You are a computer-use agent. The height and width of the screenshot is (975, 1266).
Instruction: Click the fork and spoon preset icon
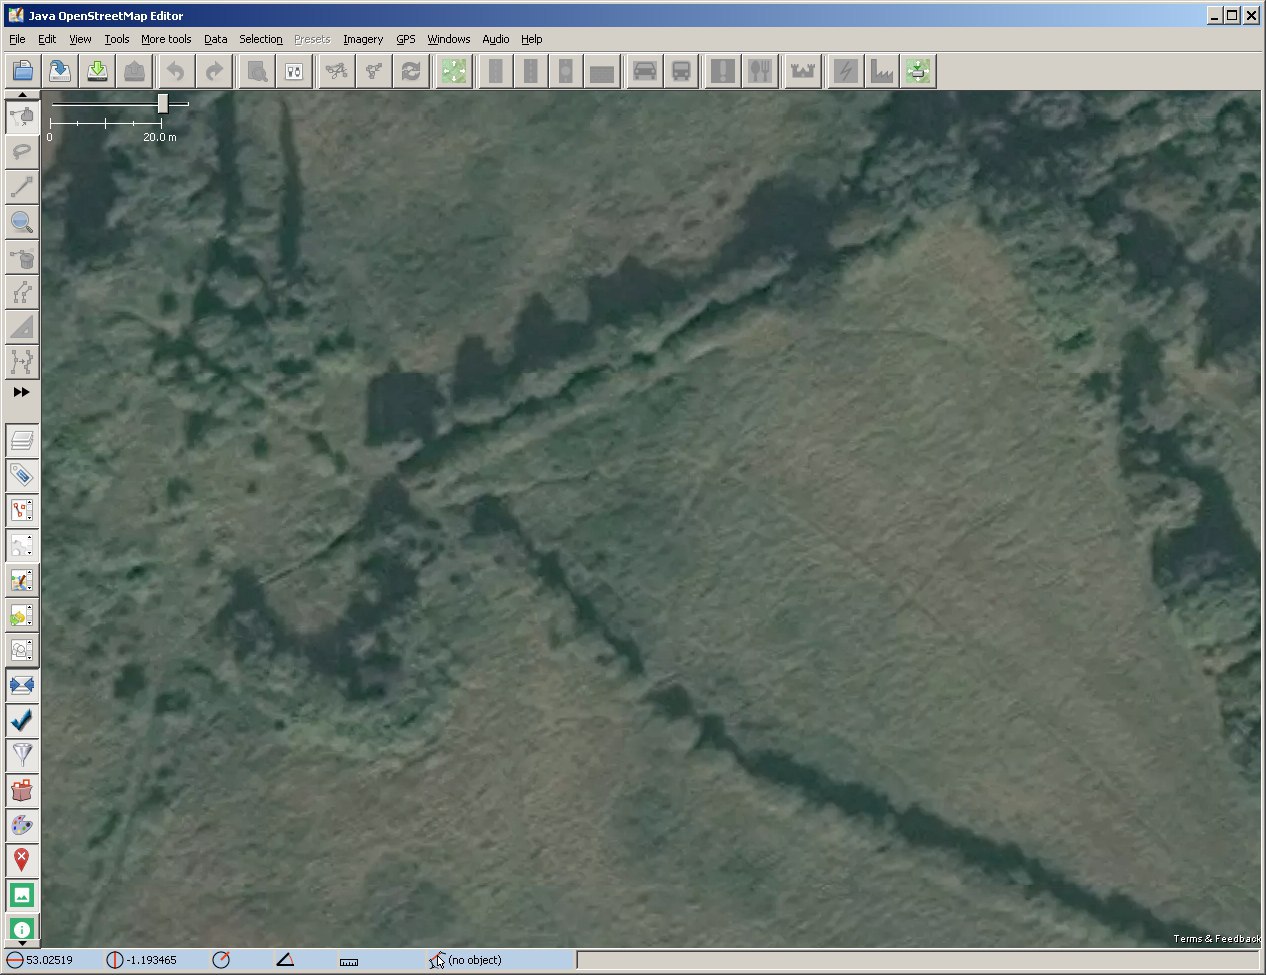(760, 71)
